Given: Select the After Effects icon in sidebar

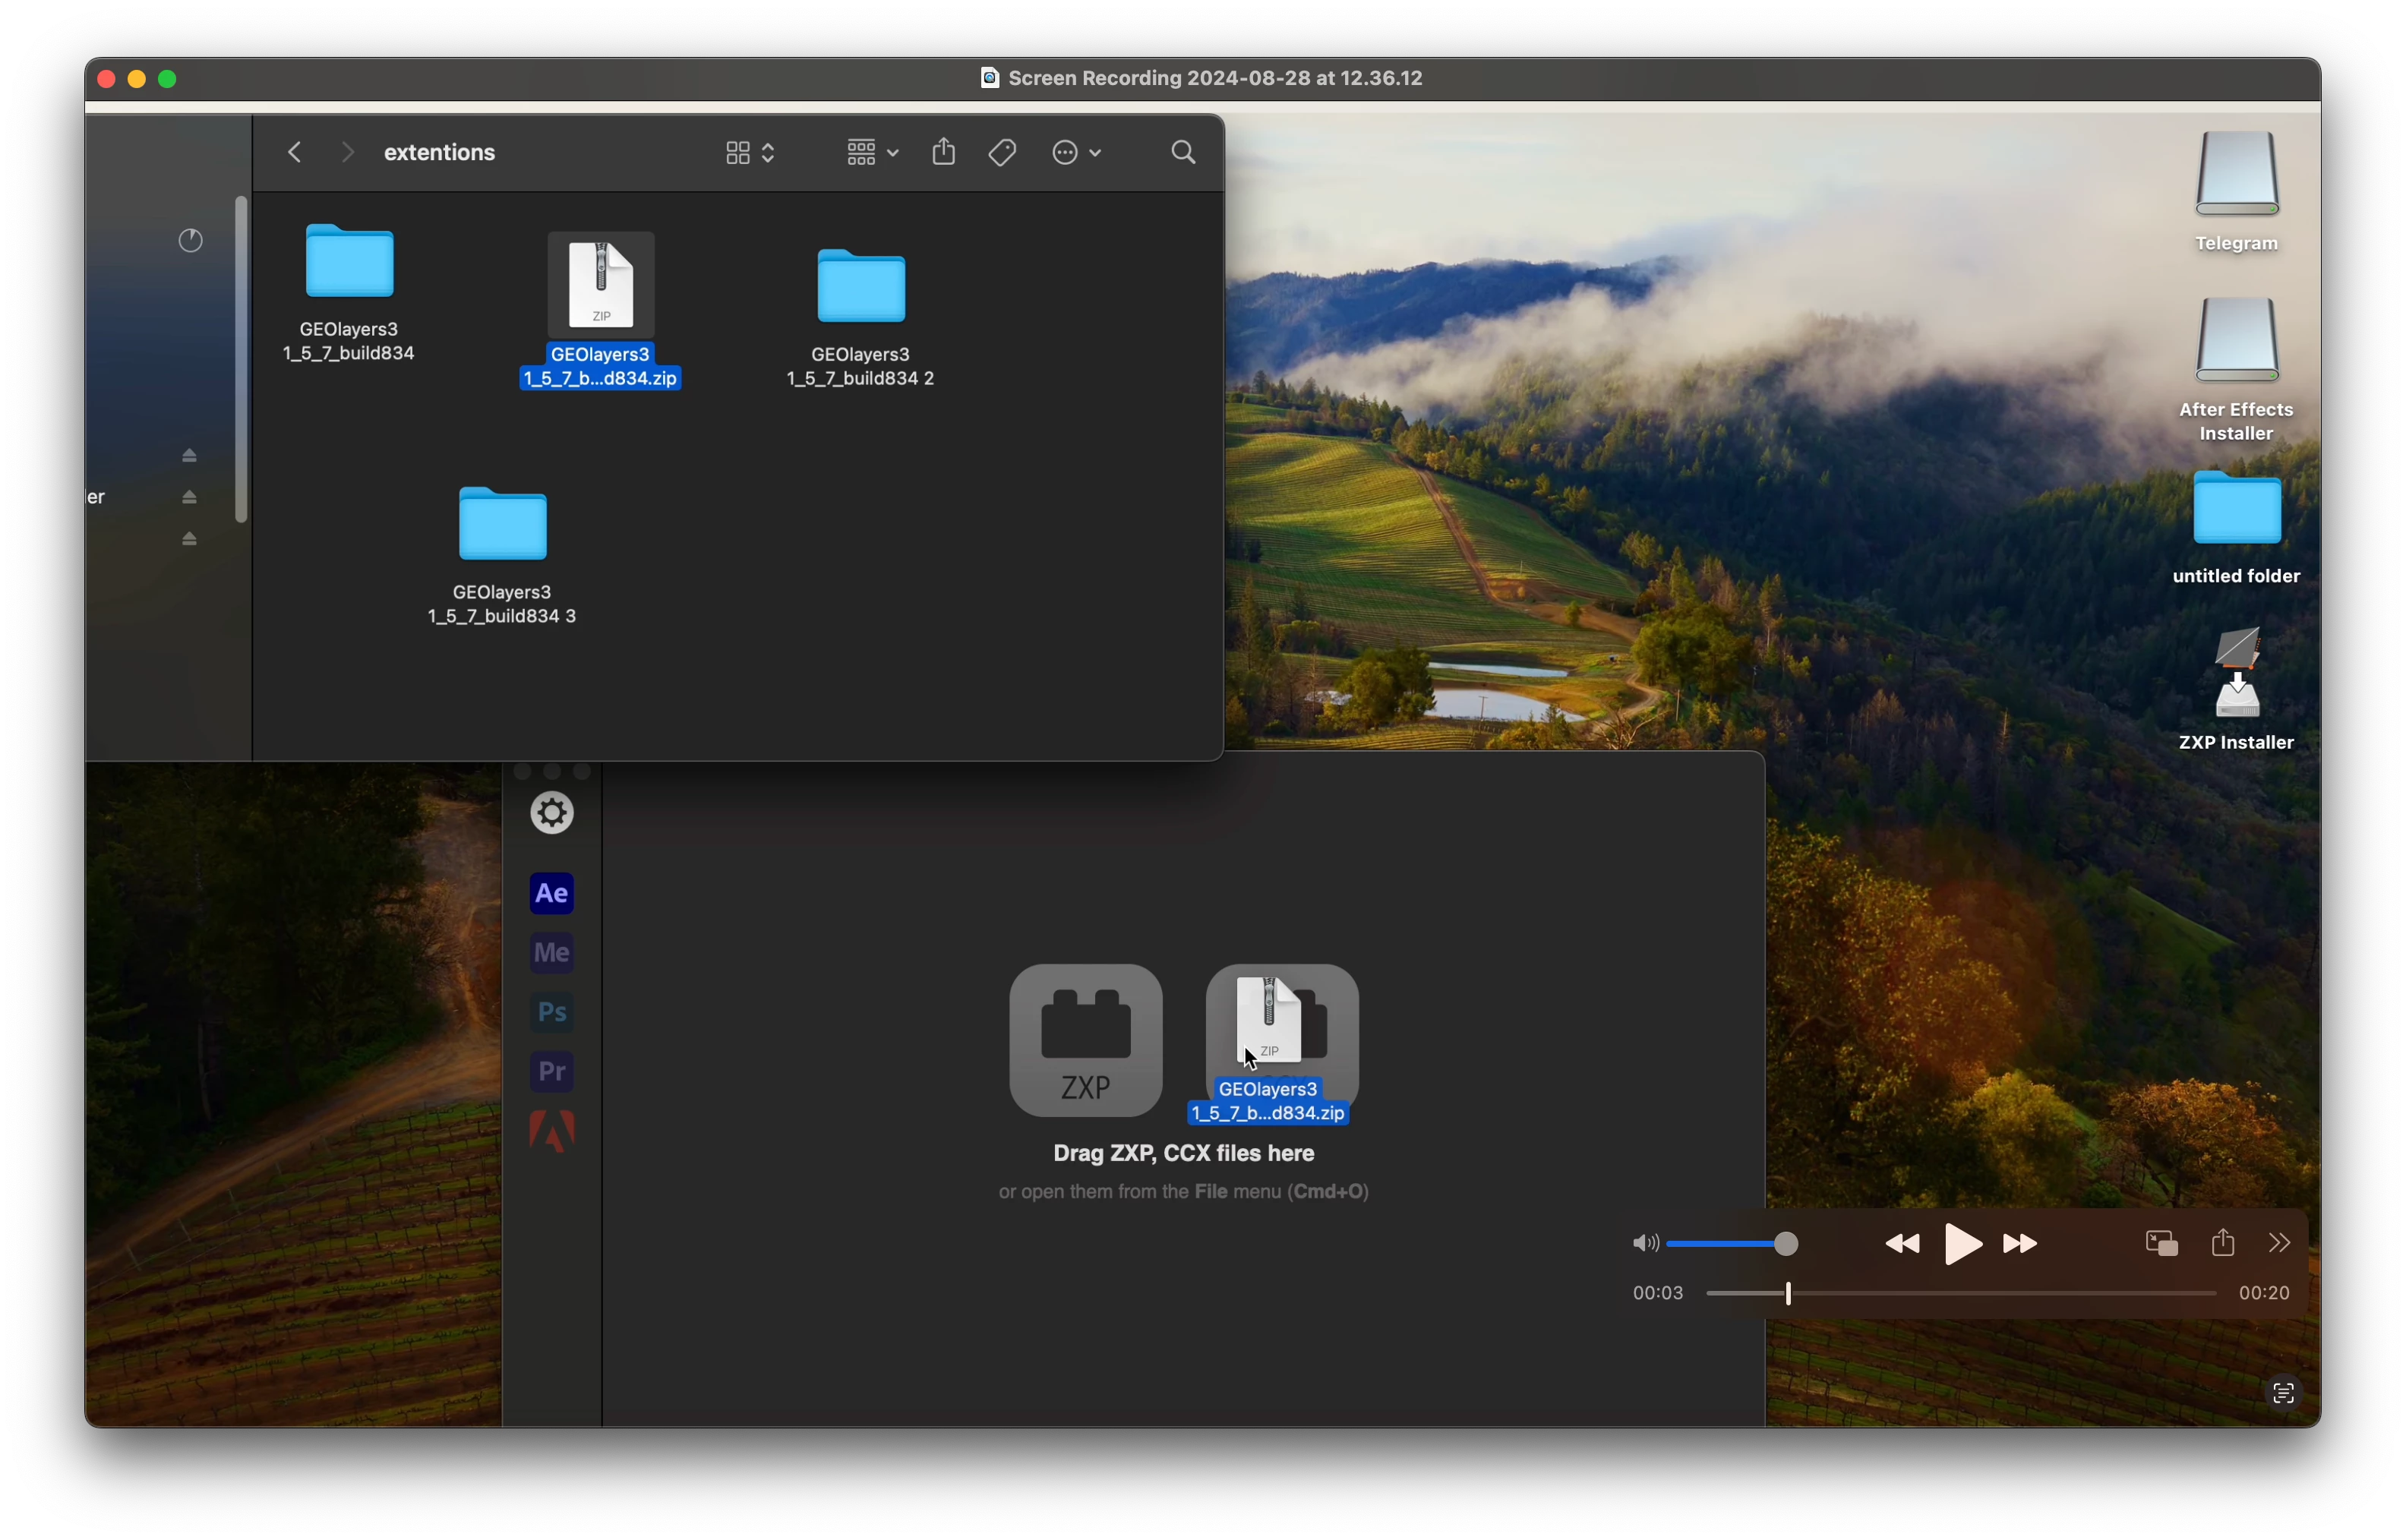Looking at the screenshot, I should pyautogui.click(x=552, y=894).
